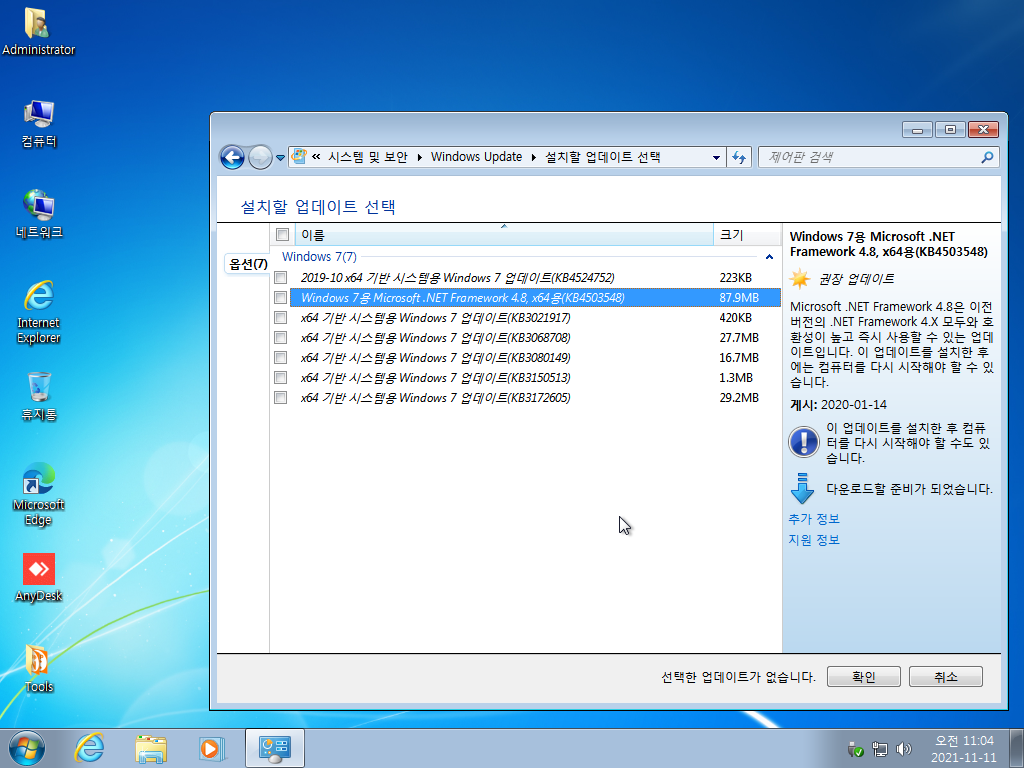Click the forward navigation arrow

pos(260,157)
